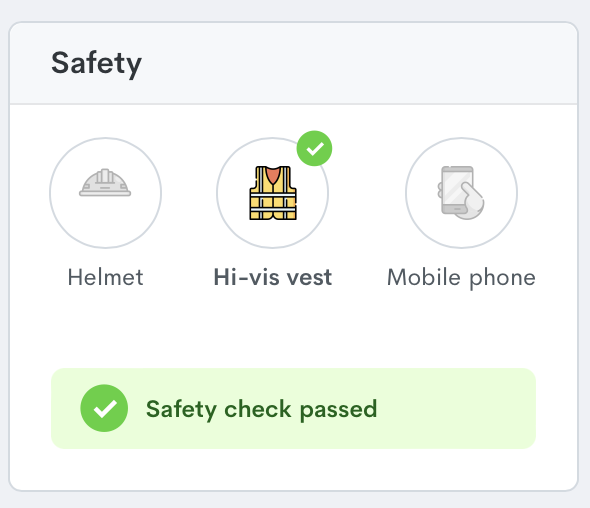Toggle the Hi-vis vest circle selection
590x508 pixels.
272,193
